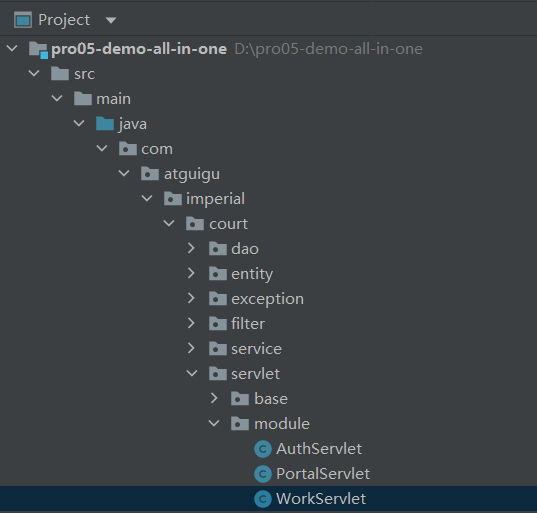The image size is (537, 513).
Task: Click the pro05-demo-all-in-one module icon
Action: pos(38,50)
